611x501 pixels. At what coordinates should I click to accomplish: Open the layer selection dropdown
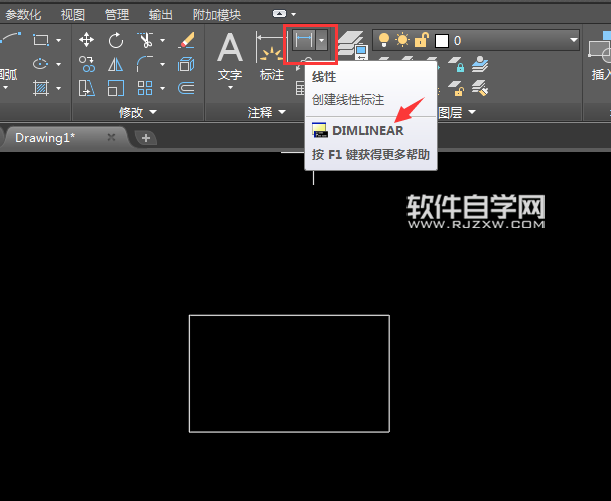pos(573,40)
